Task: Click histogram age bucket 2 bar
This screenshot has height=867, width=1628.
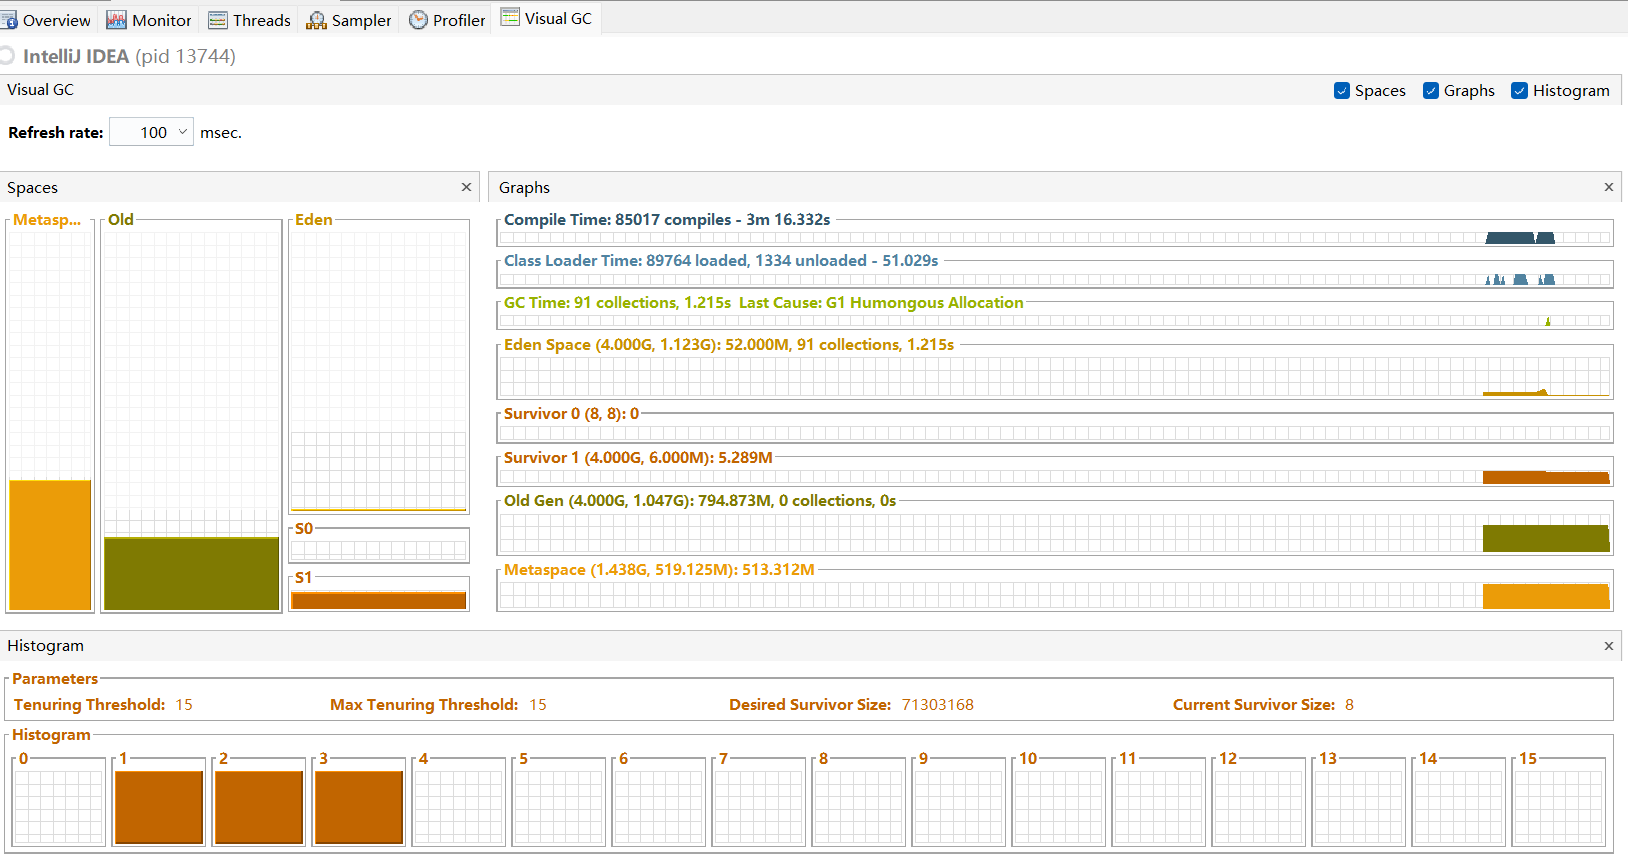Action: (259, 807)
